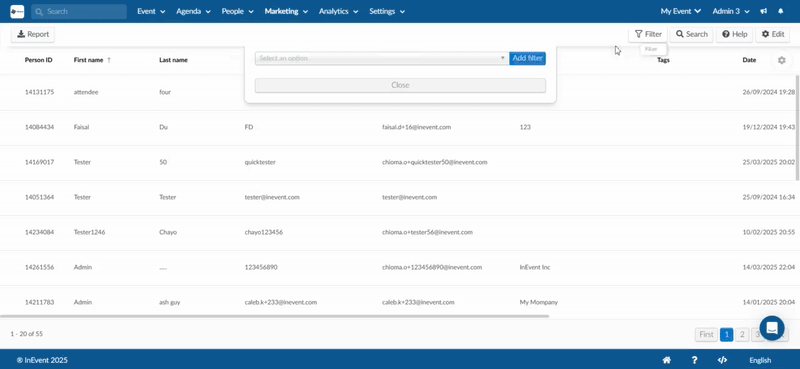Screen dimensions: 800x369
Task: Expand the Analytics menu
Action: coord(338,11)
